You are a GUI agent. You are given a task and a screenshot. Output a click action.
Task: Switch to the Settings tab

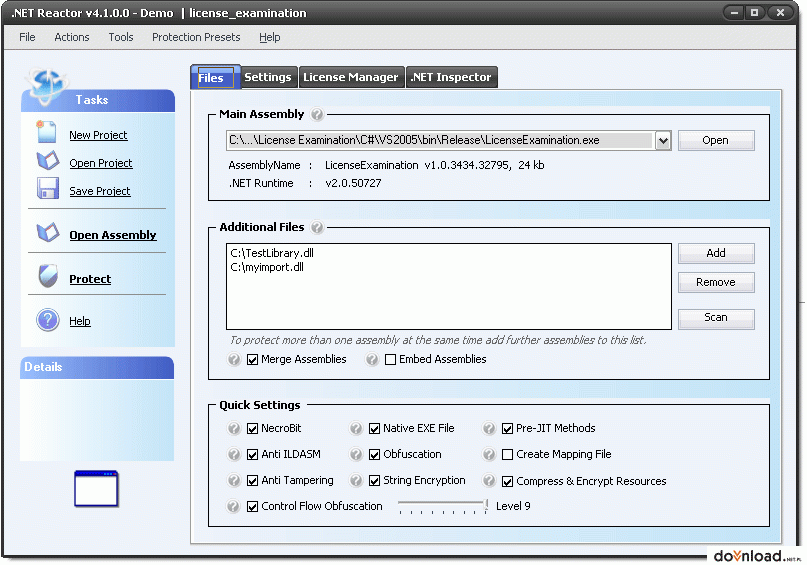tap(268, 77)
